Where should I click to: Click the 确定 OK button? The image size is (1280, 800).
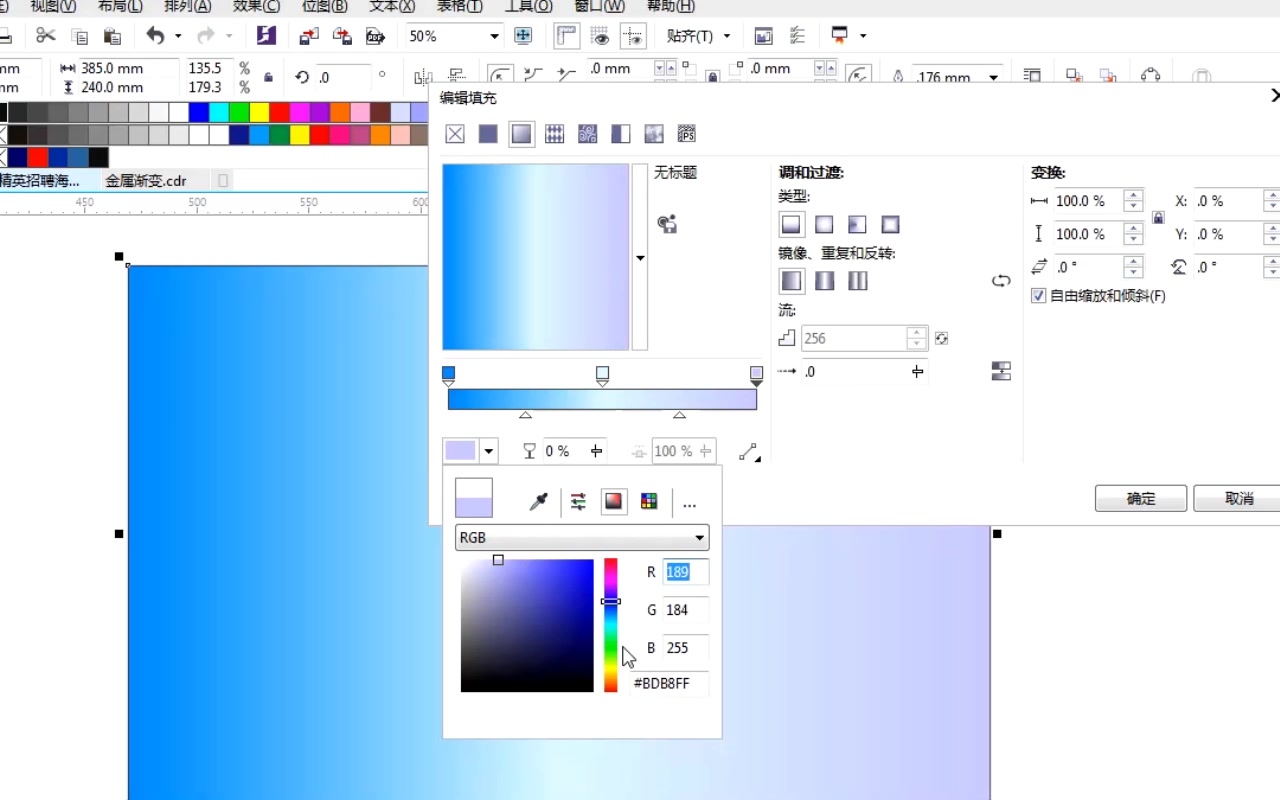(x=1141, y=498)
